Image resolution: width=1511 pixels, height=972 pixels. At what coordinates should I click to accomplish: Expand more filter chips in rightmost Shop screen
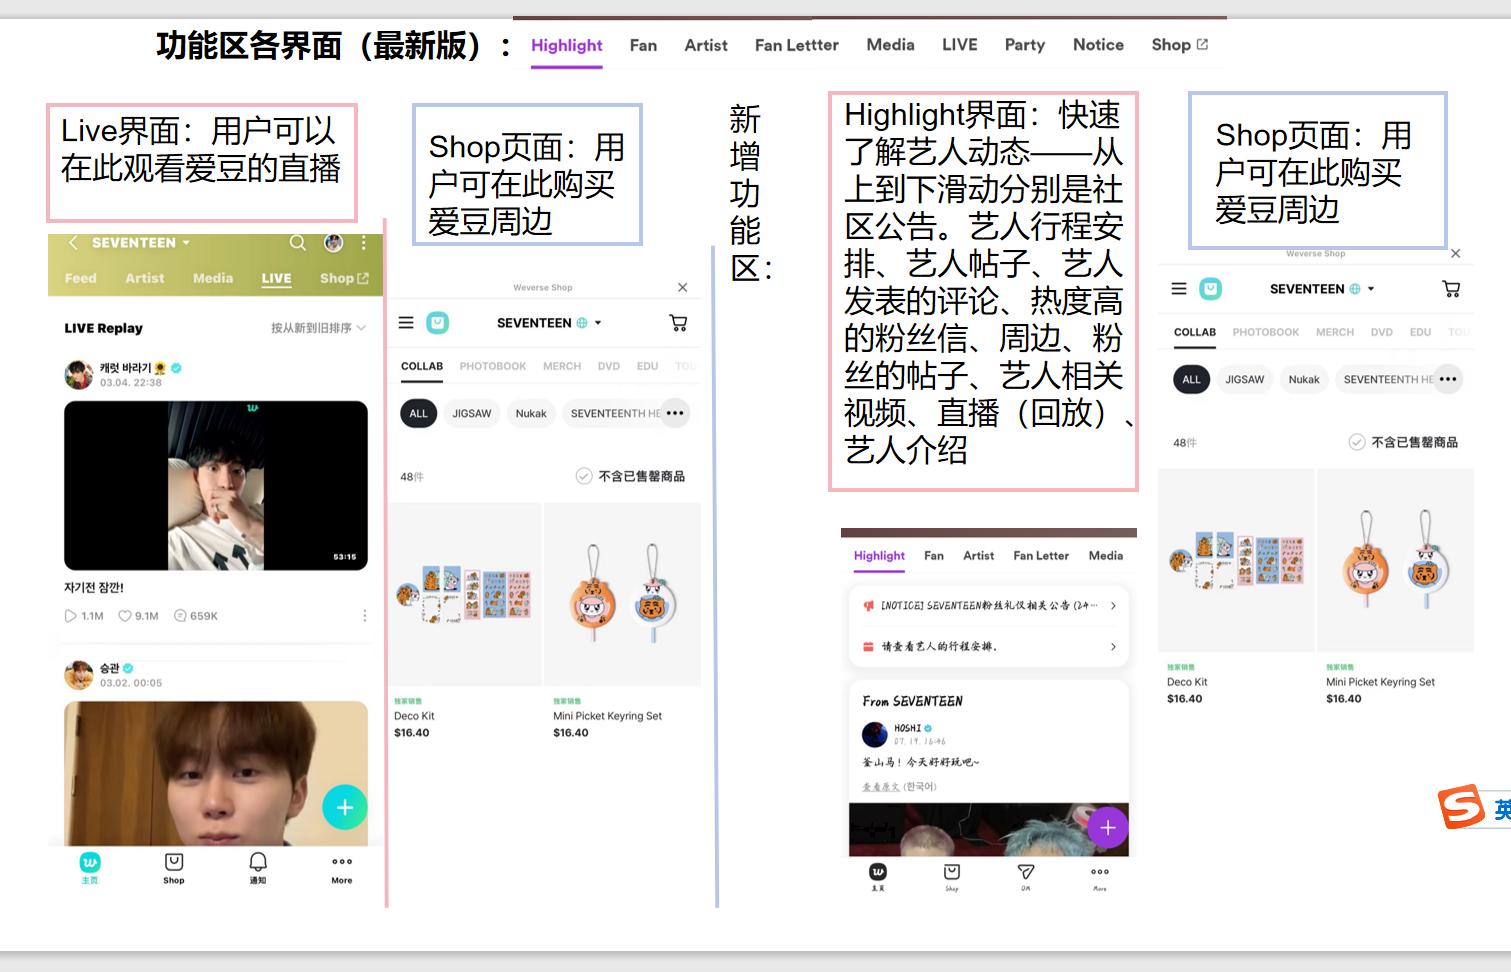pyautogui.click(x=1448, y=379)
